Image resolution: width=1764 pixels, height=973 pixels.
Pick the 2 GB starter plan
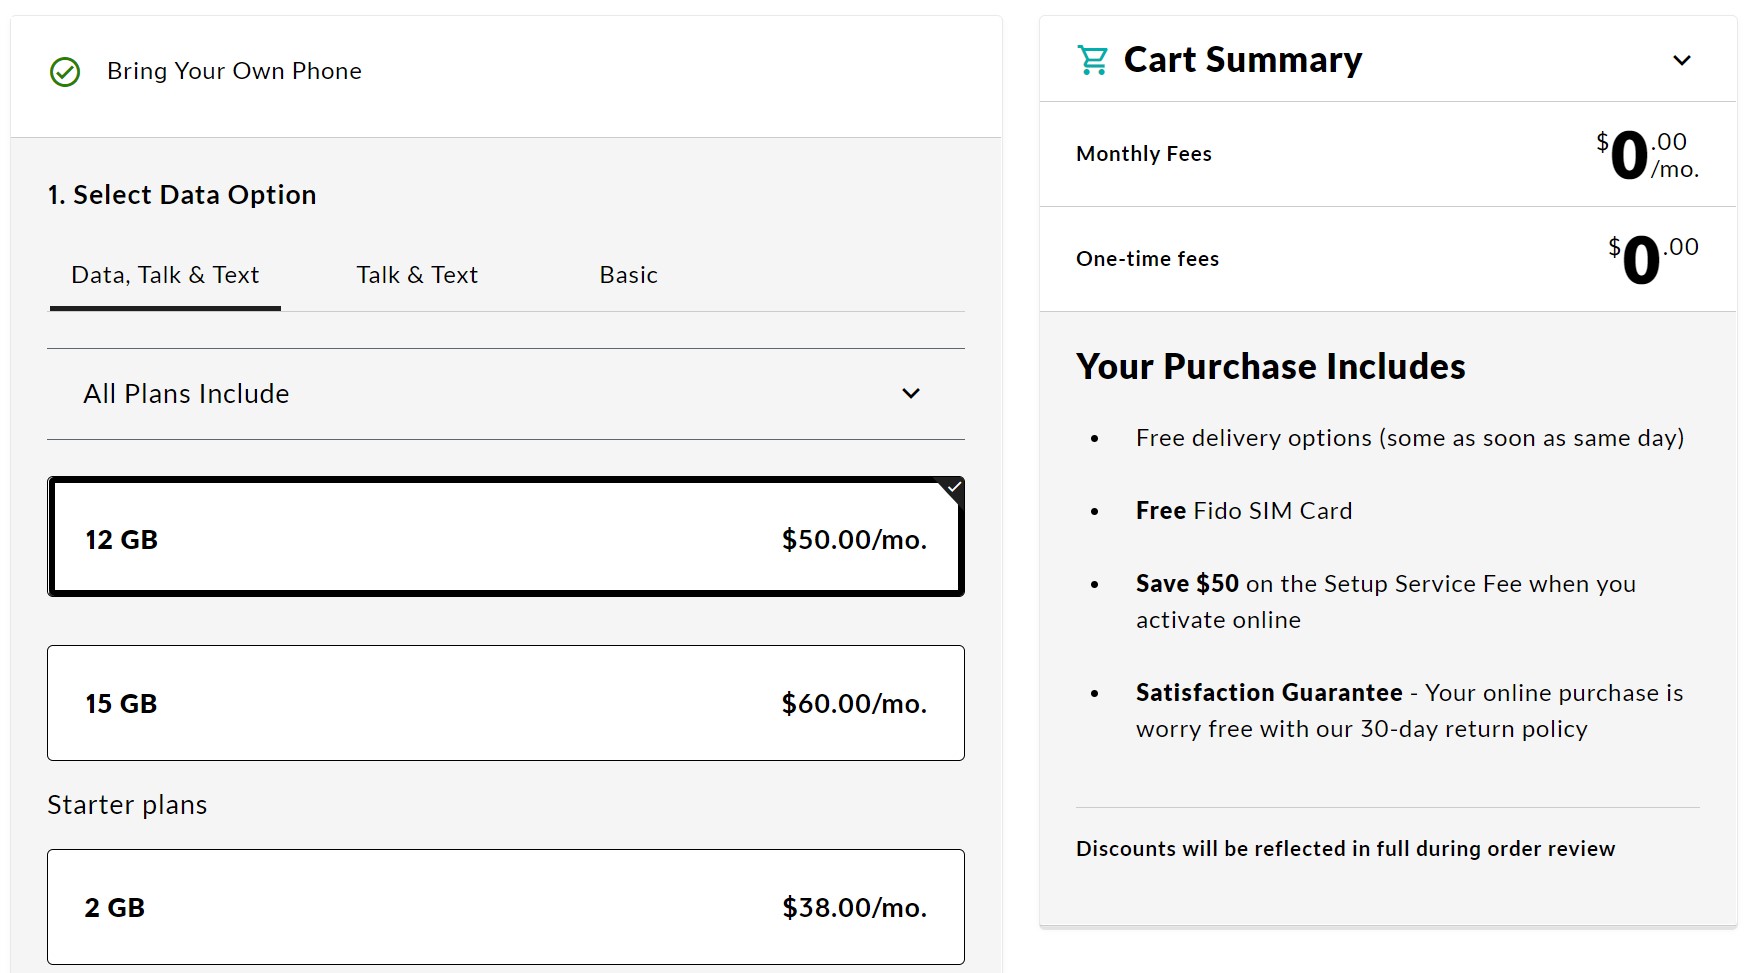(x=505, y=907)
